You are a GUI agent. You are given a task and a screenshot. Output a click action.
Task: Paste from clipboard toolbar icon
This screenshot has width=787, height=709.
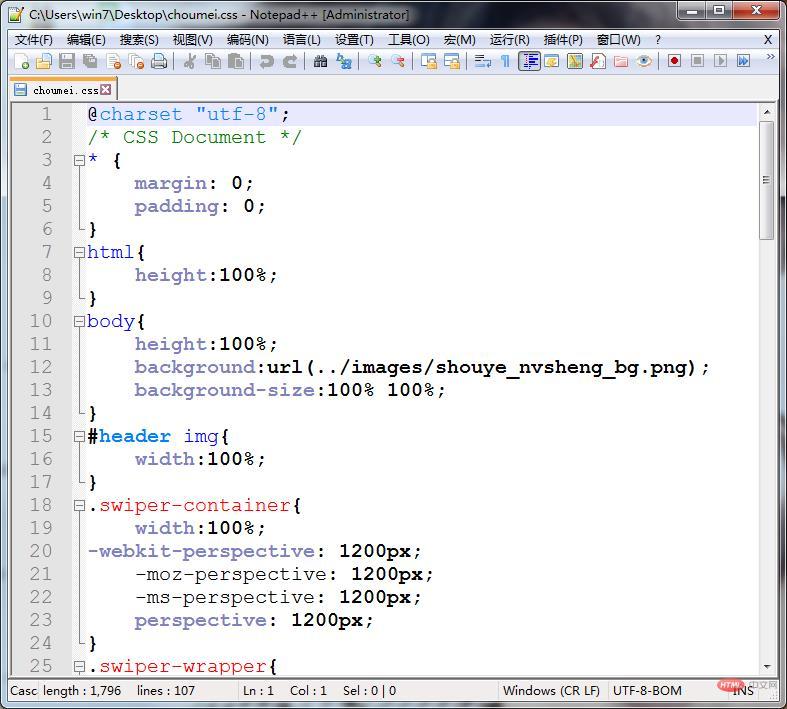[x=236, y=61]
